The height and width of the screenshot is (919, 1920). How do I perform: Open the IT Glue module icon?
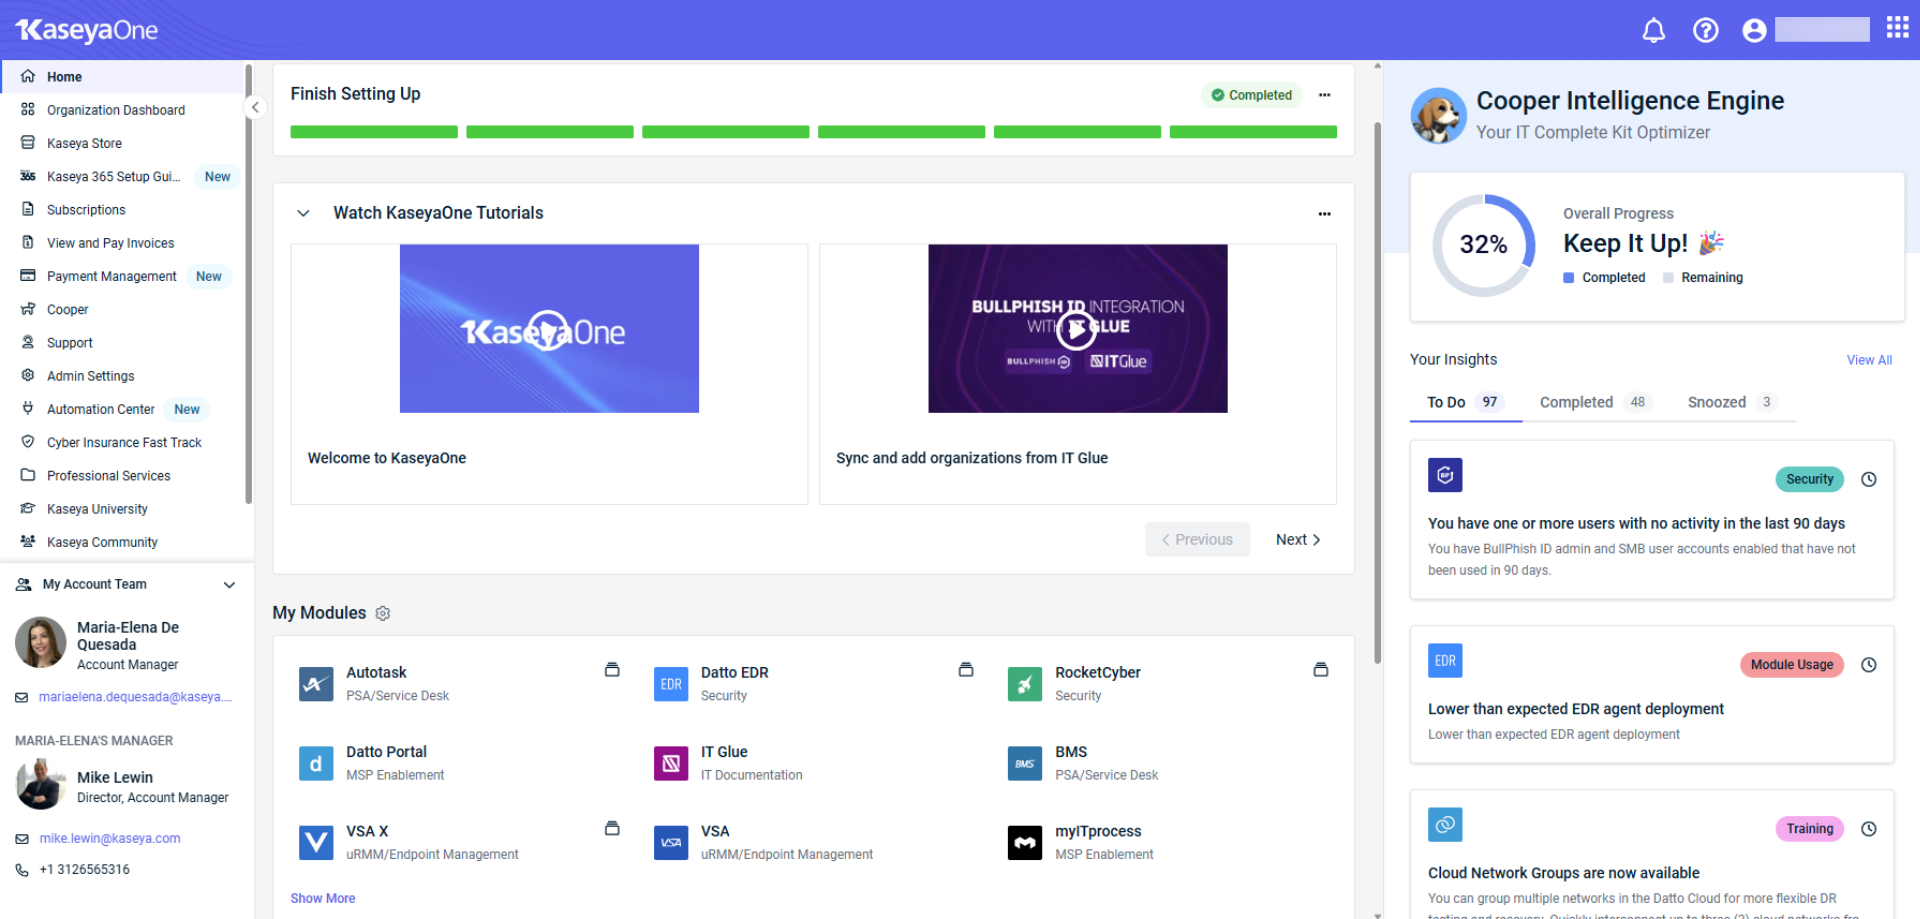click(x=671, y=763)
